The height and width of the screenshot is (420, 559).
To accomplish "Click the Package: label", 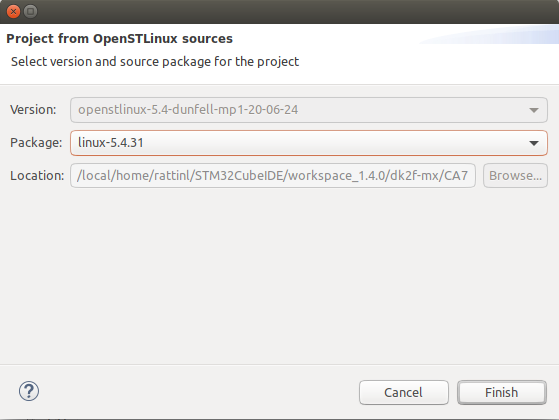I will tap(36, 143).
